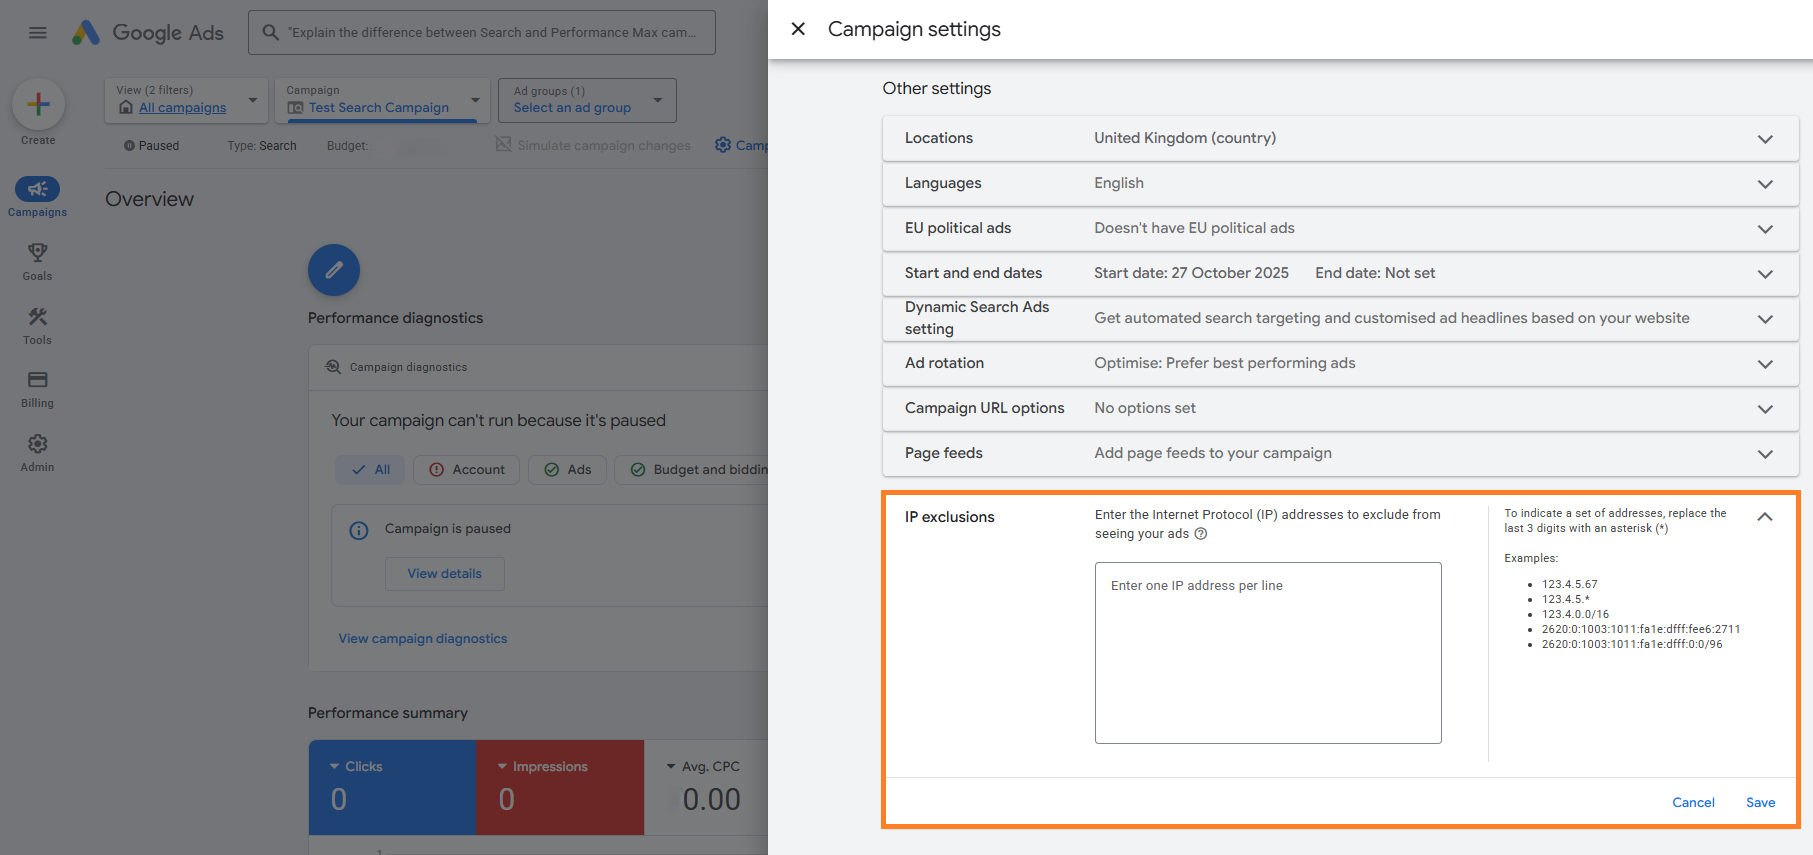Click the Create plus button
This screenshot has width=1813, height=855.
point(38,104)
